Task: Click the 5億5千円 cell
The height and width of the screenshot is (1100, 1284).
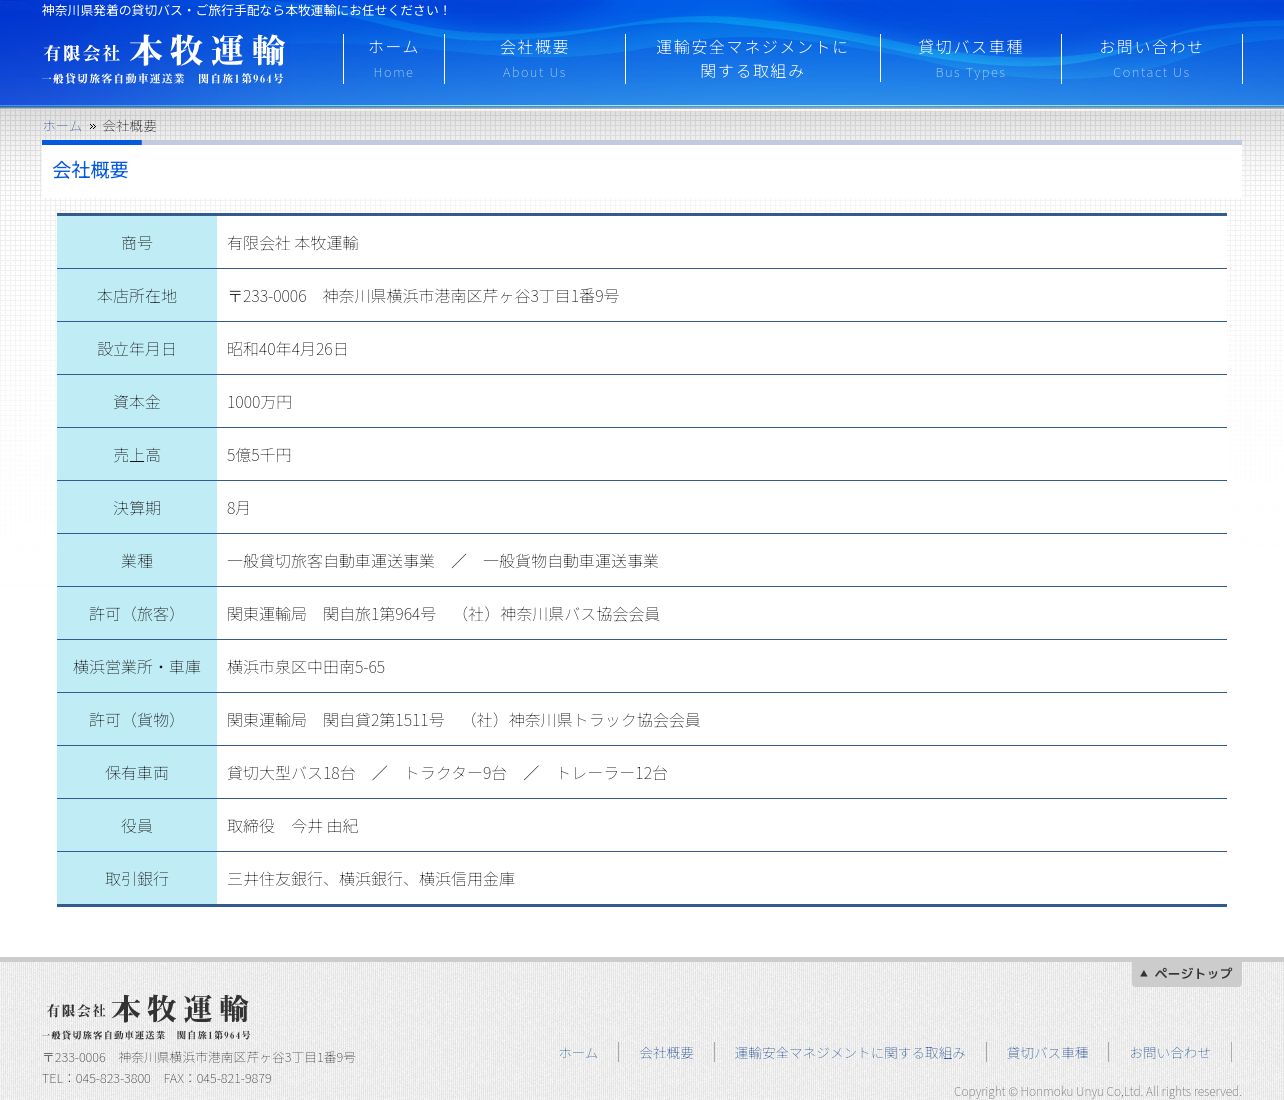Action: (722, 455)
